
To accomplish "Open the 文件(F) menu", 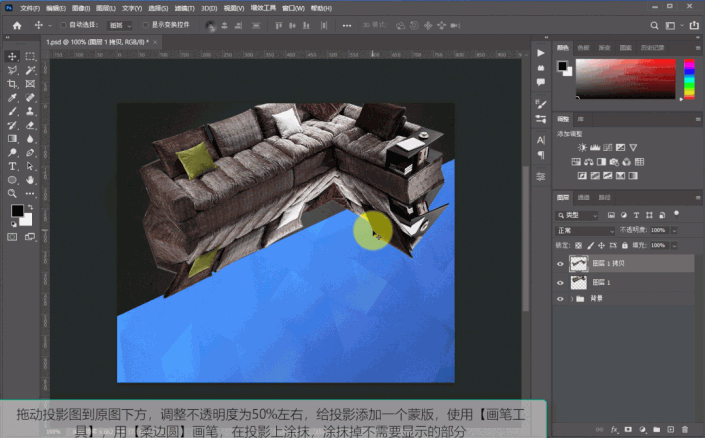I will [30, 8].
